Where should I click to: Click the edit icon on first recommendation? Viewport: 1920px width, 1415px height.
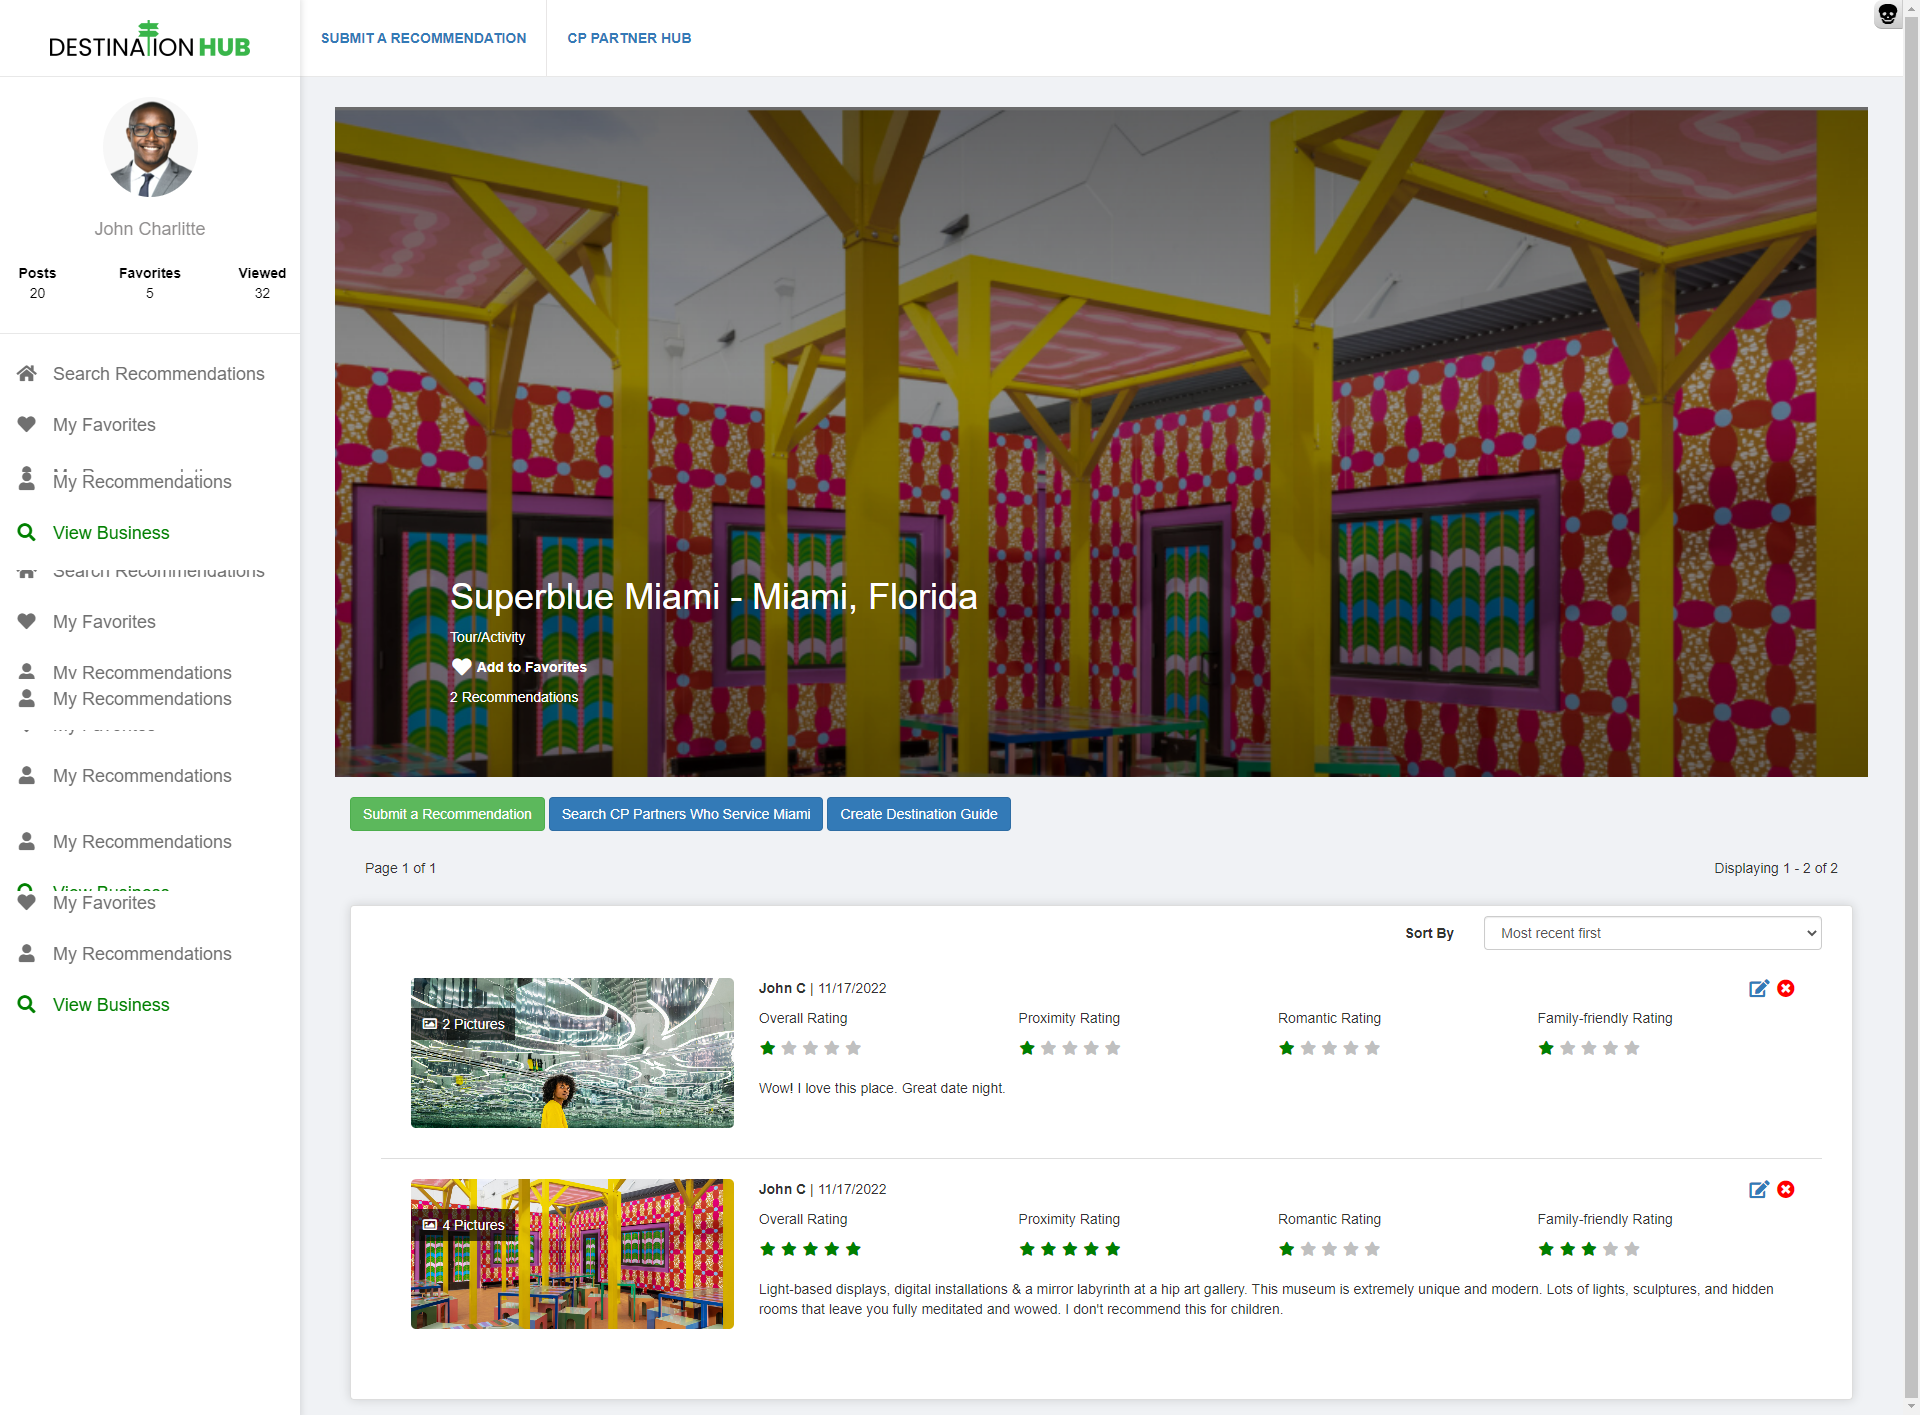(x=1758, y=989)
